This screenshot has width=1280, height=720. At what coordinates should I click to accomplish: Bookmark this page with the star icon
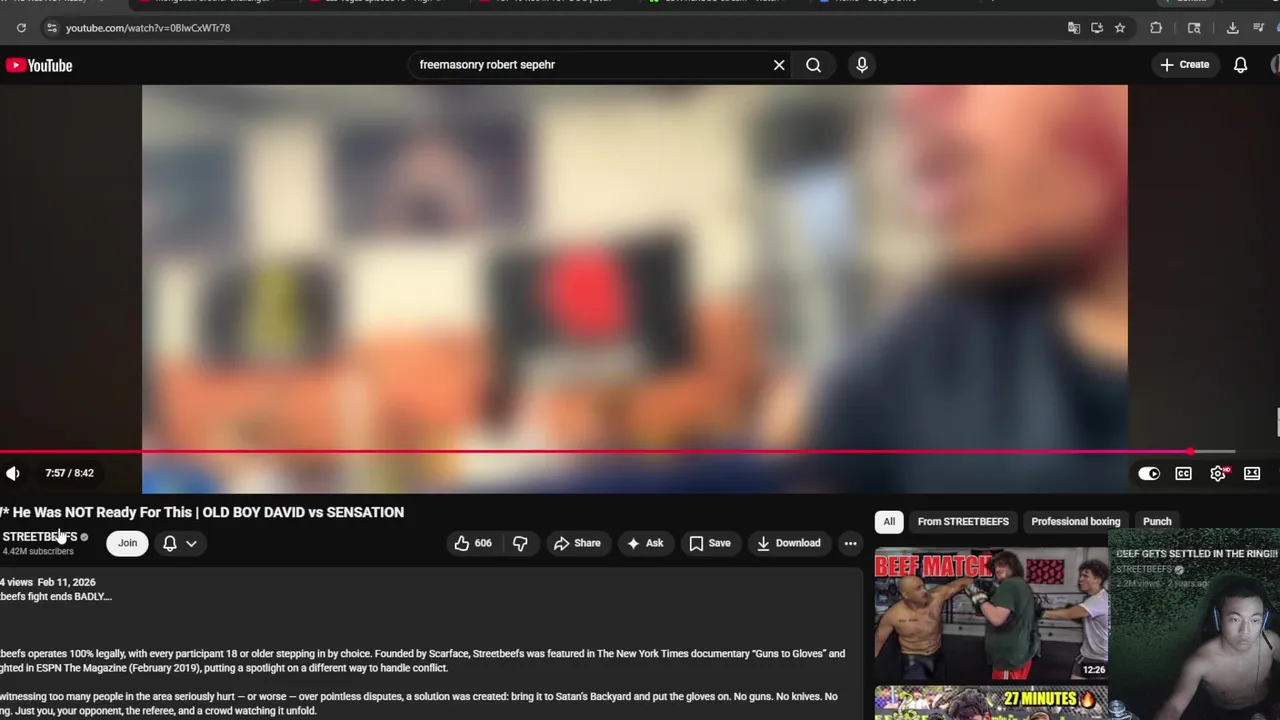pyautogui.click(x=1120, y=28)
